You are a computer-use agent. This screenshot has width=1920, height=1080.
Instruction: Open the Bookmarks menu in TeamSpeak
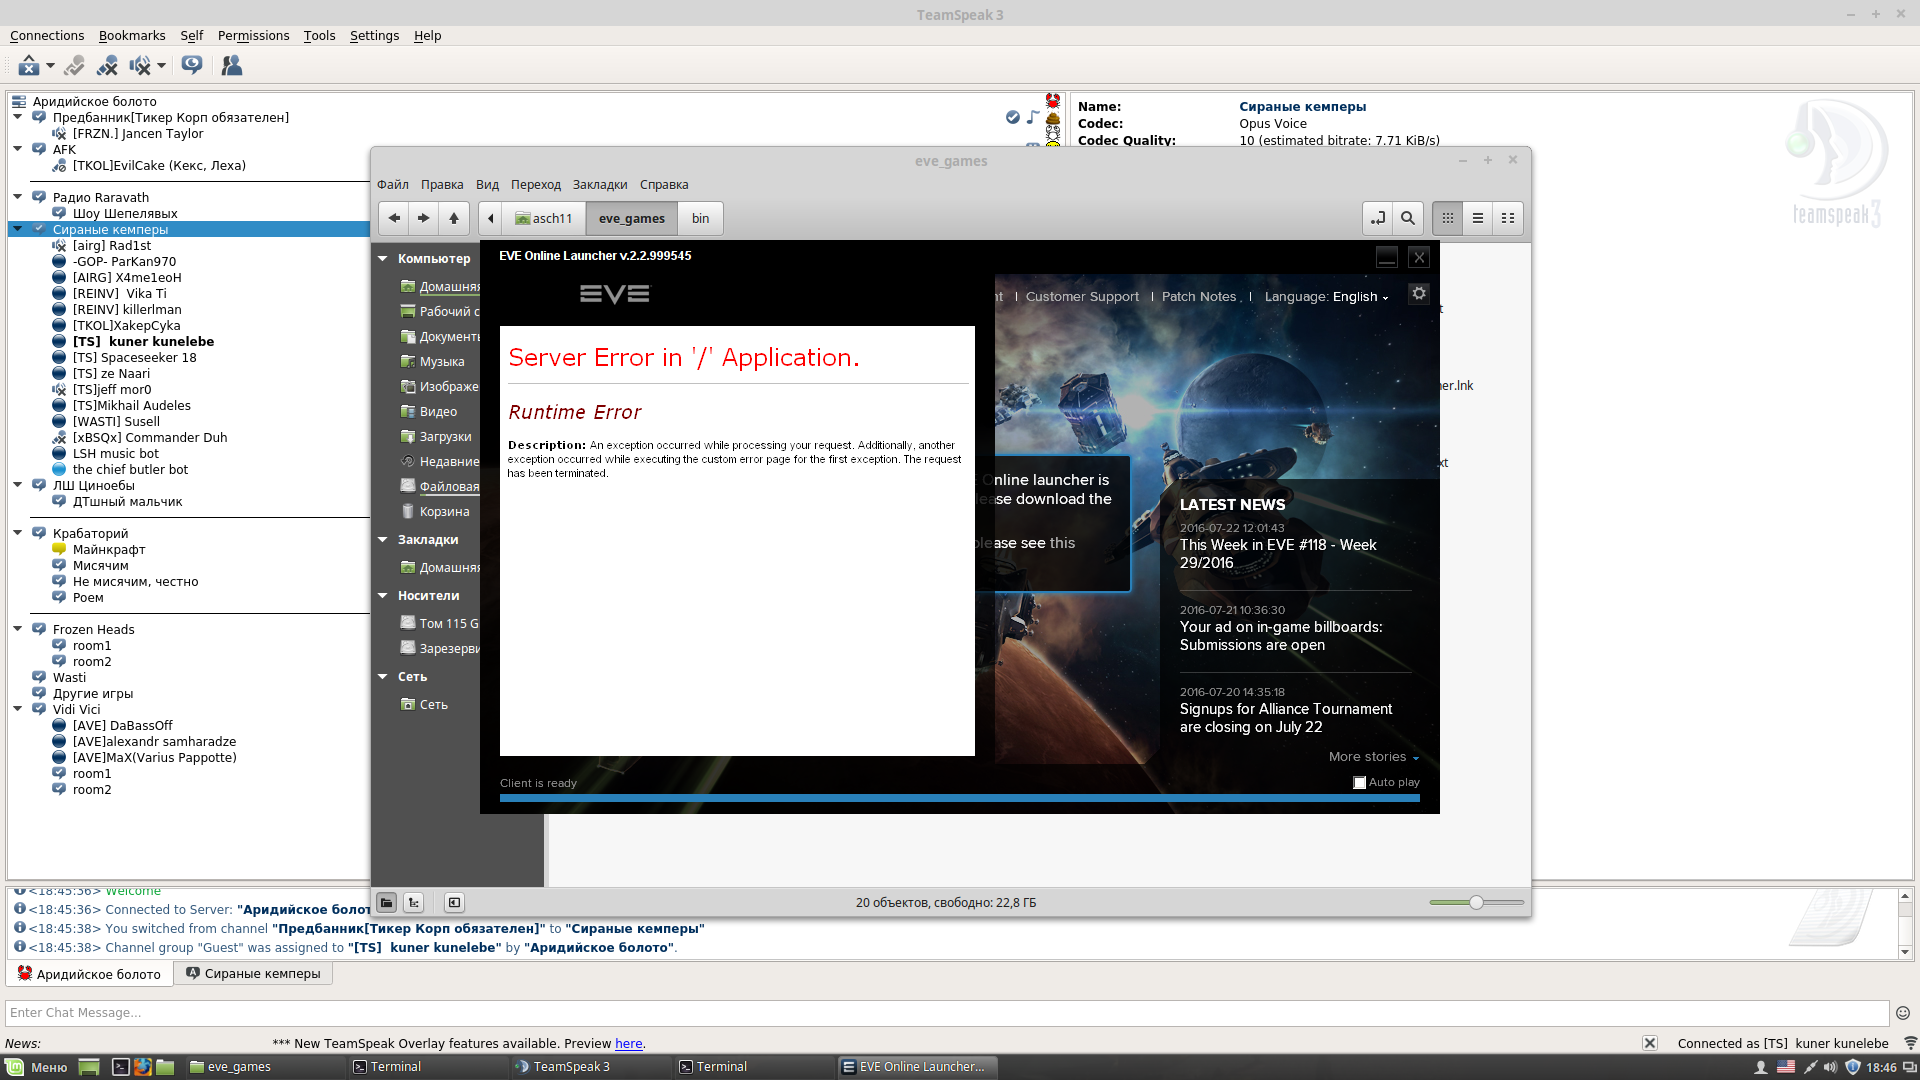pos(132,36)
